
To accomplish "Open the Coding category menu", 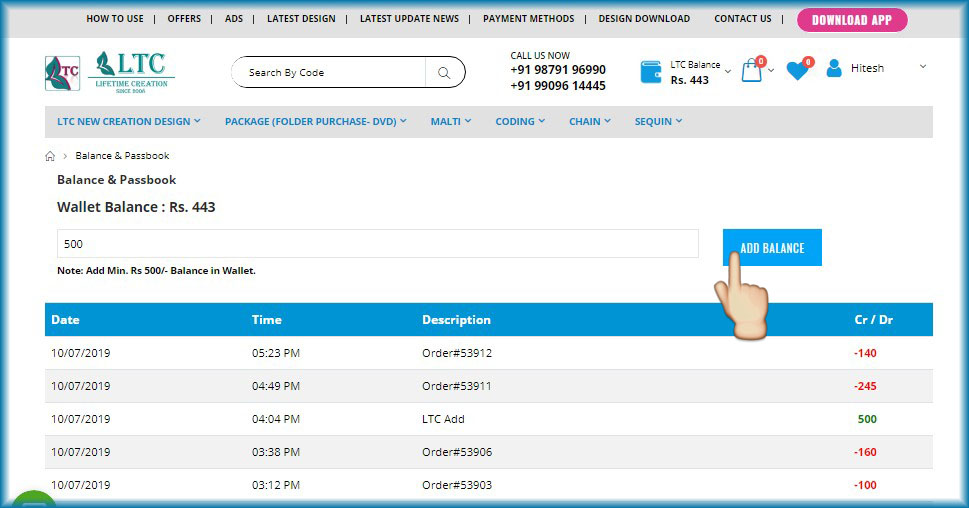I will tap(520, 121).
